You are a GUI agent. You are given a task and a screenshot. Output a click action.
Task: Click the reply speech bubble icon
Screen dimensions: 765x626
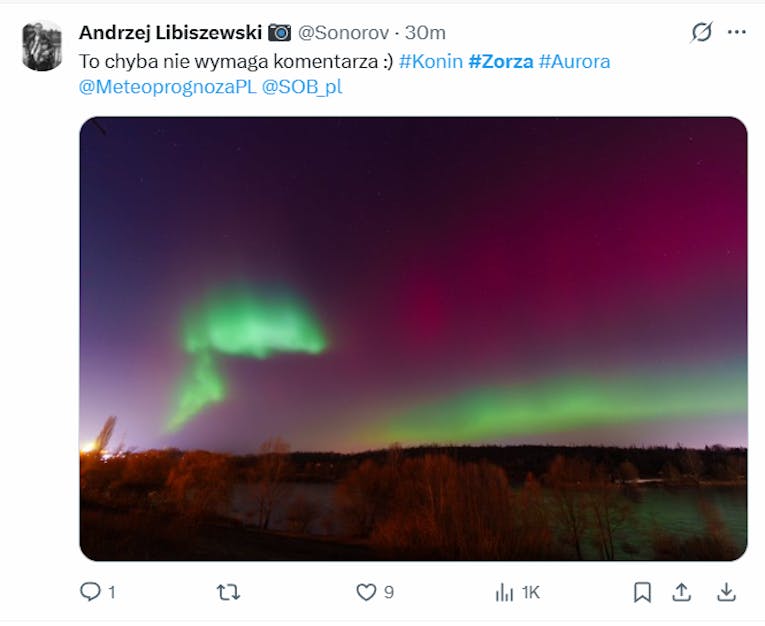click(90, 591)
